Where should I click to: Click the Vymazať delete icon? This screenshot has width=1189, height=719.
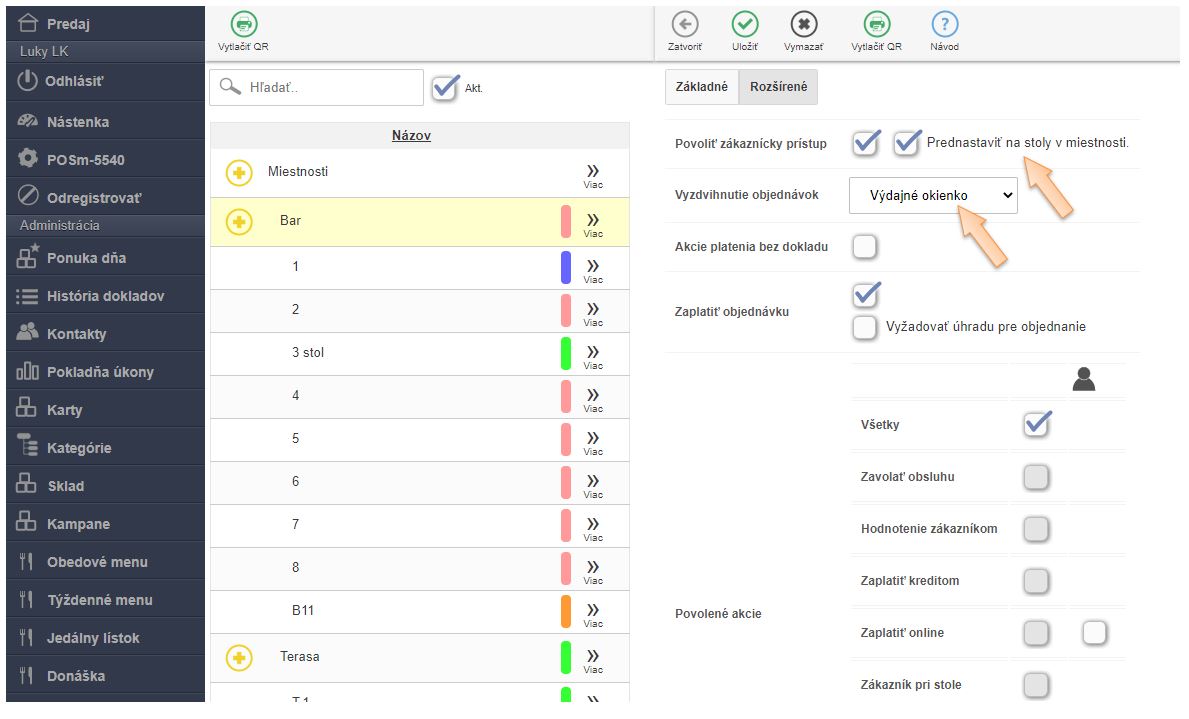(x=803, y=26)
